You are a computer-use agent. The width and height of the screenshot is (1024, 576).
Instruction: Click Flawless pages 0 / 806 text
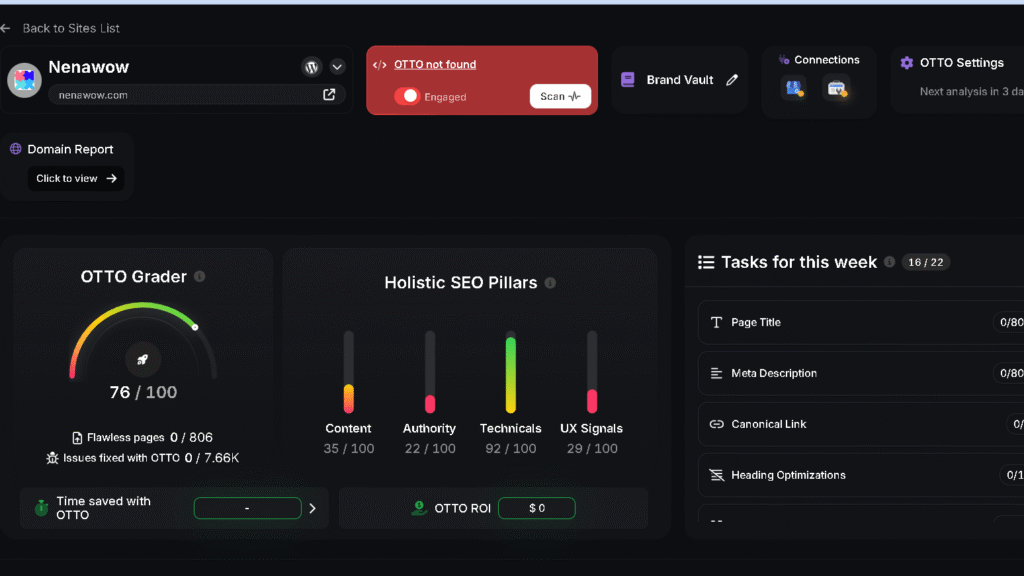pyautogui.click(x=150, y=438)
